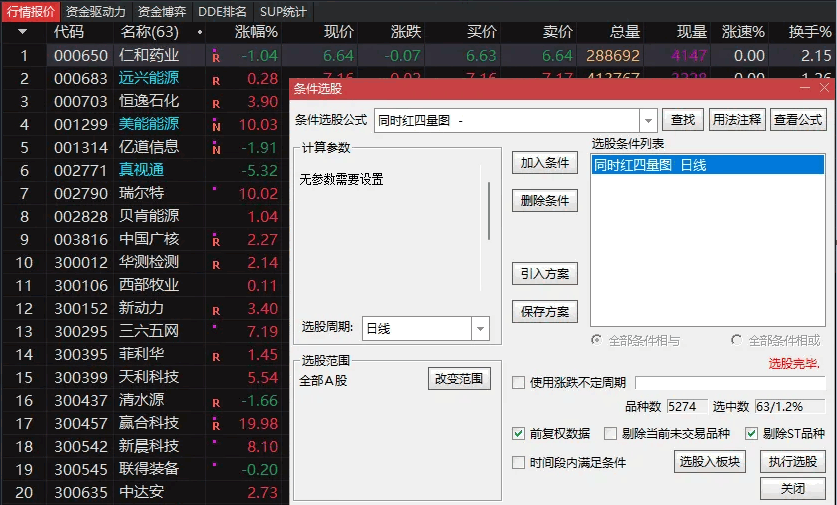Switch to DDE排名 tab
This screenshot has height=505, width=837.
click(222, 11)
